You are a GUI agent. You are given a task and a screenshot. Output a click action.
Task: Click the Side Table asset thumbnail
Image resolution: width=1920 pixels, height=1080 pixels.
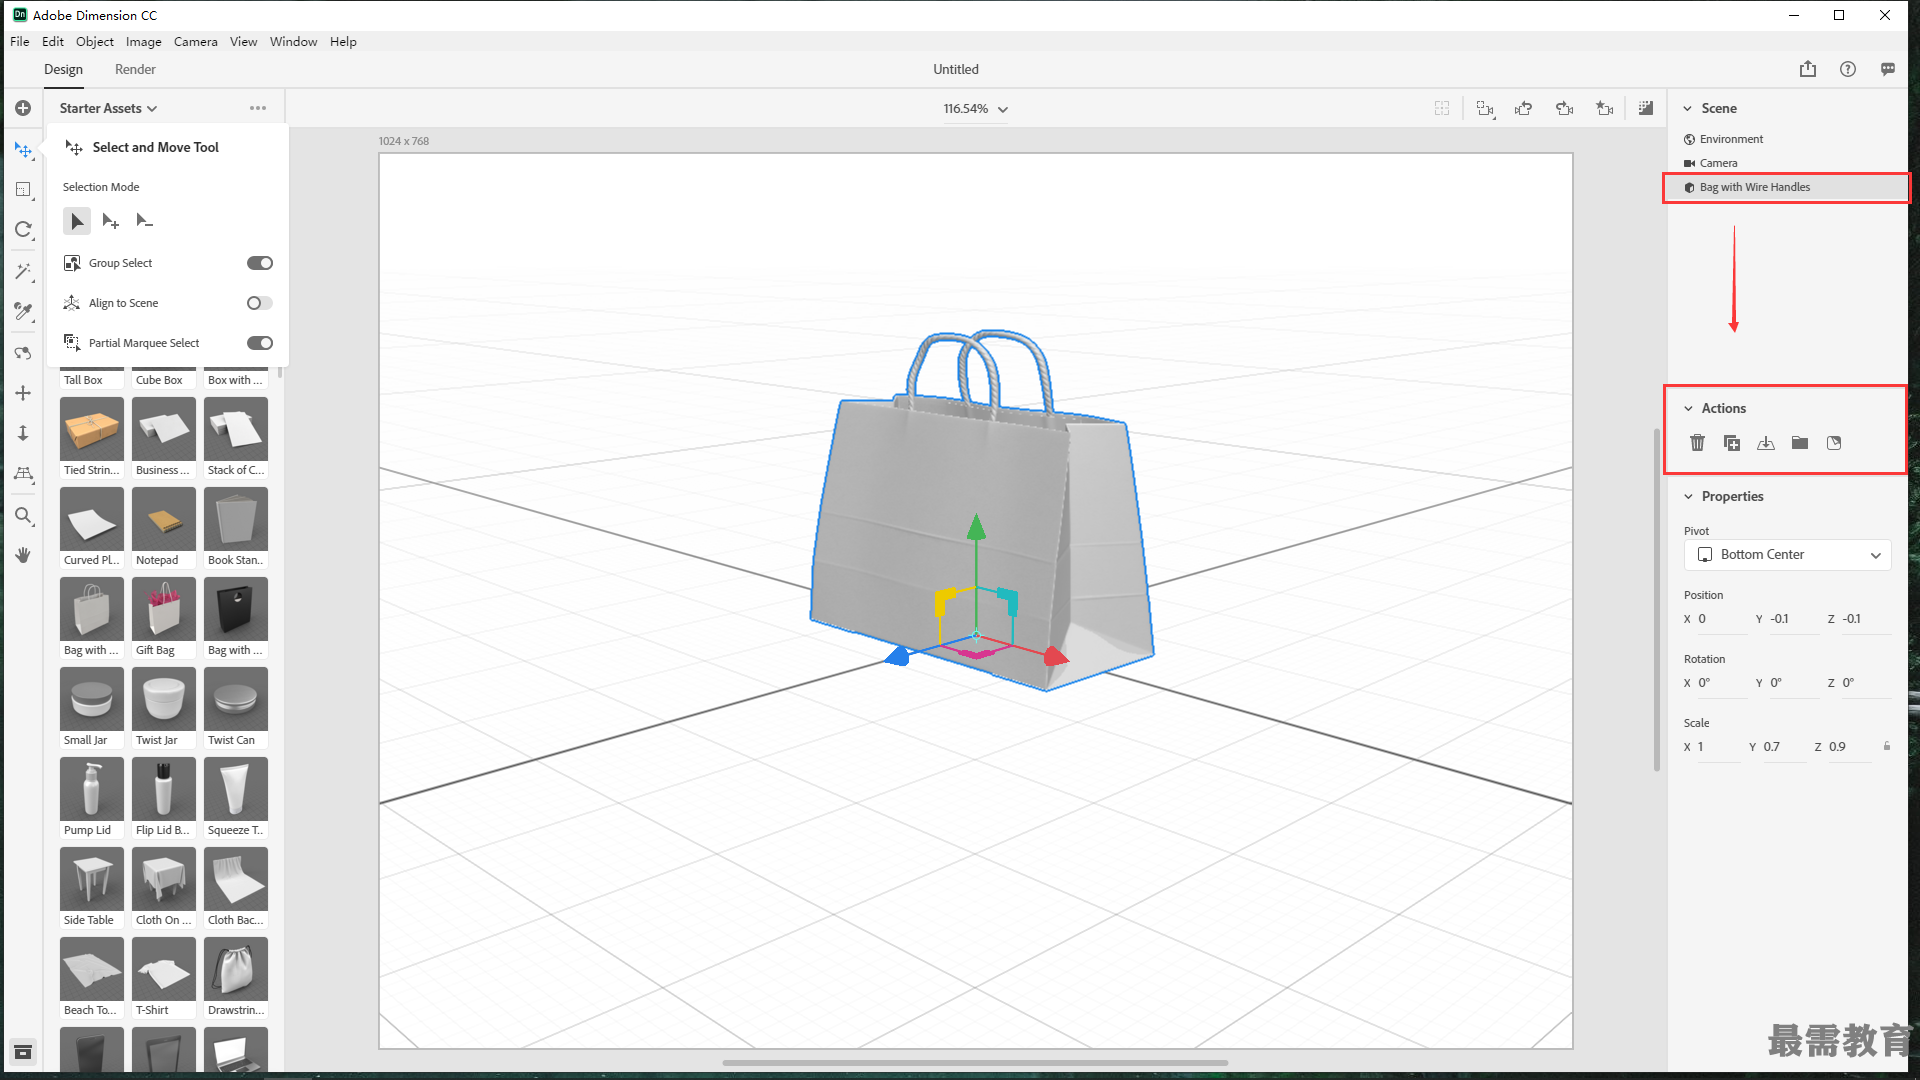pyautogui.click(x=92, y=879)
